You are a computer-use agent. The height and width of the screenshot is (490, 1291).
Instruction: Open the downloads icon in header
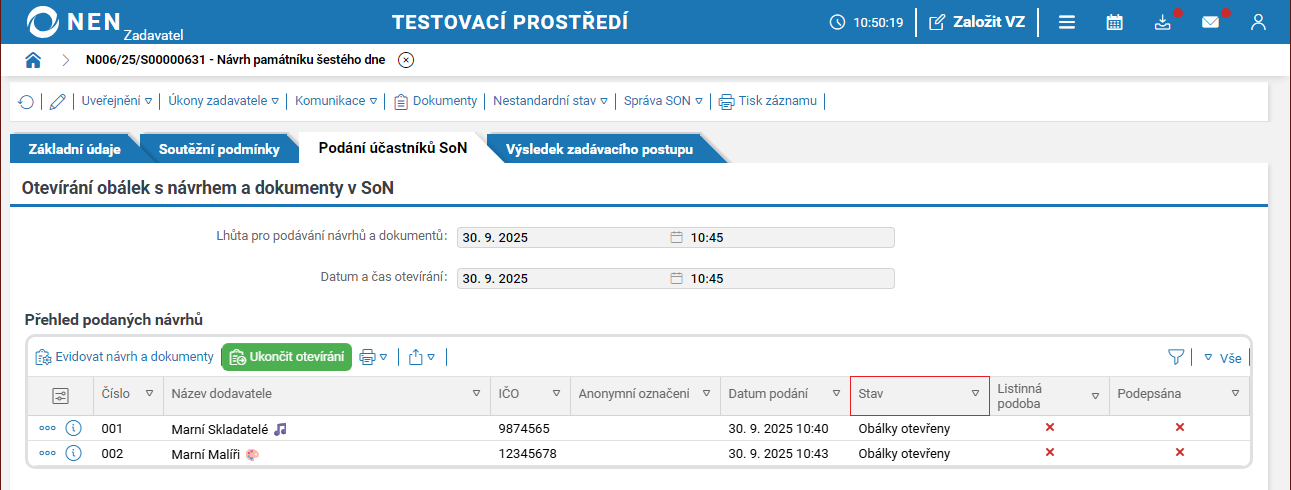point(1162,22)
